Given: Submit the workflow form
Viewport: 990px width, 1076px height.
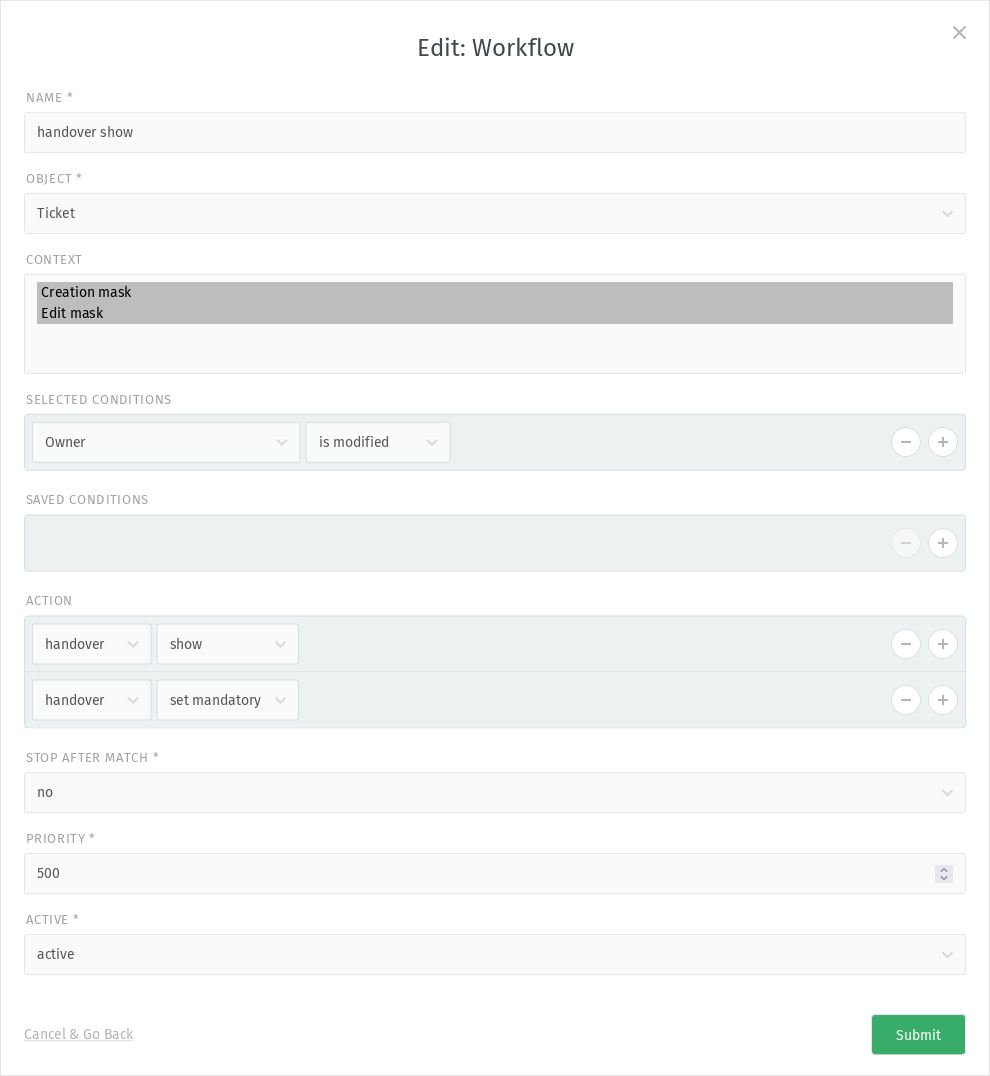Looking at the screenshot, I should click(x=918, y=1034).
